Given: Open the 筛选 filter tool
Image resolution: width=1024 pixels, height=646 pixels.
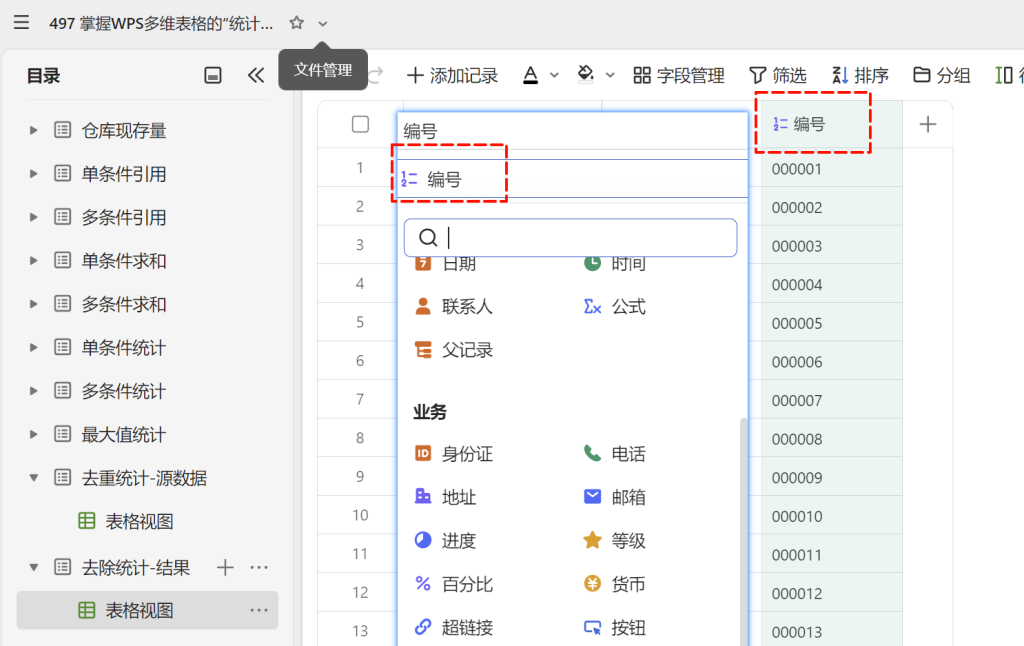Looking at the screenshot, I should click(x=778, y=76).
